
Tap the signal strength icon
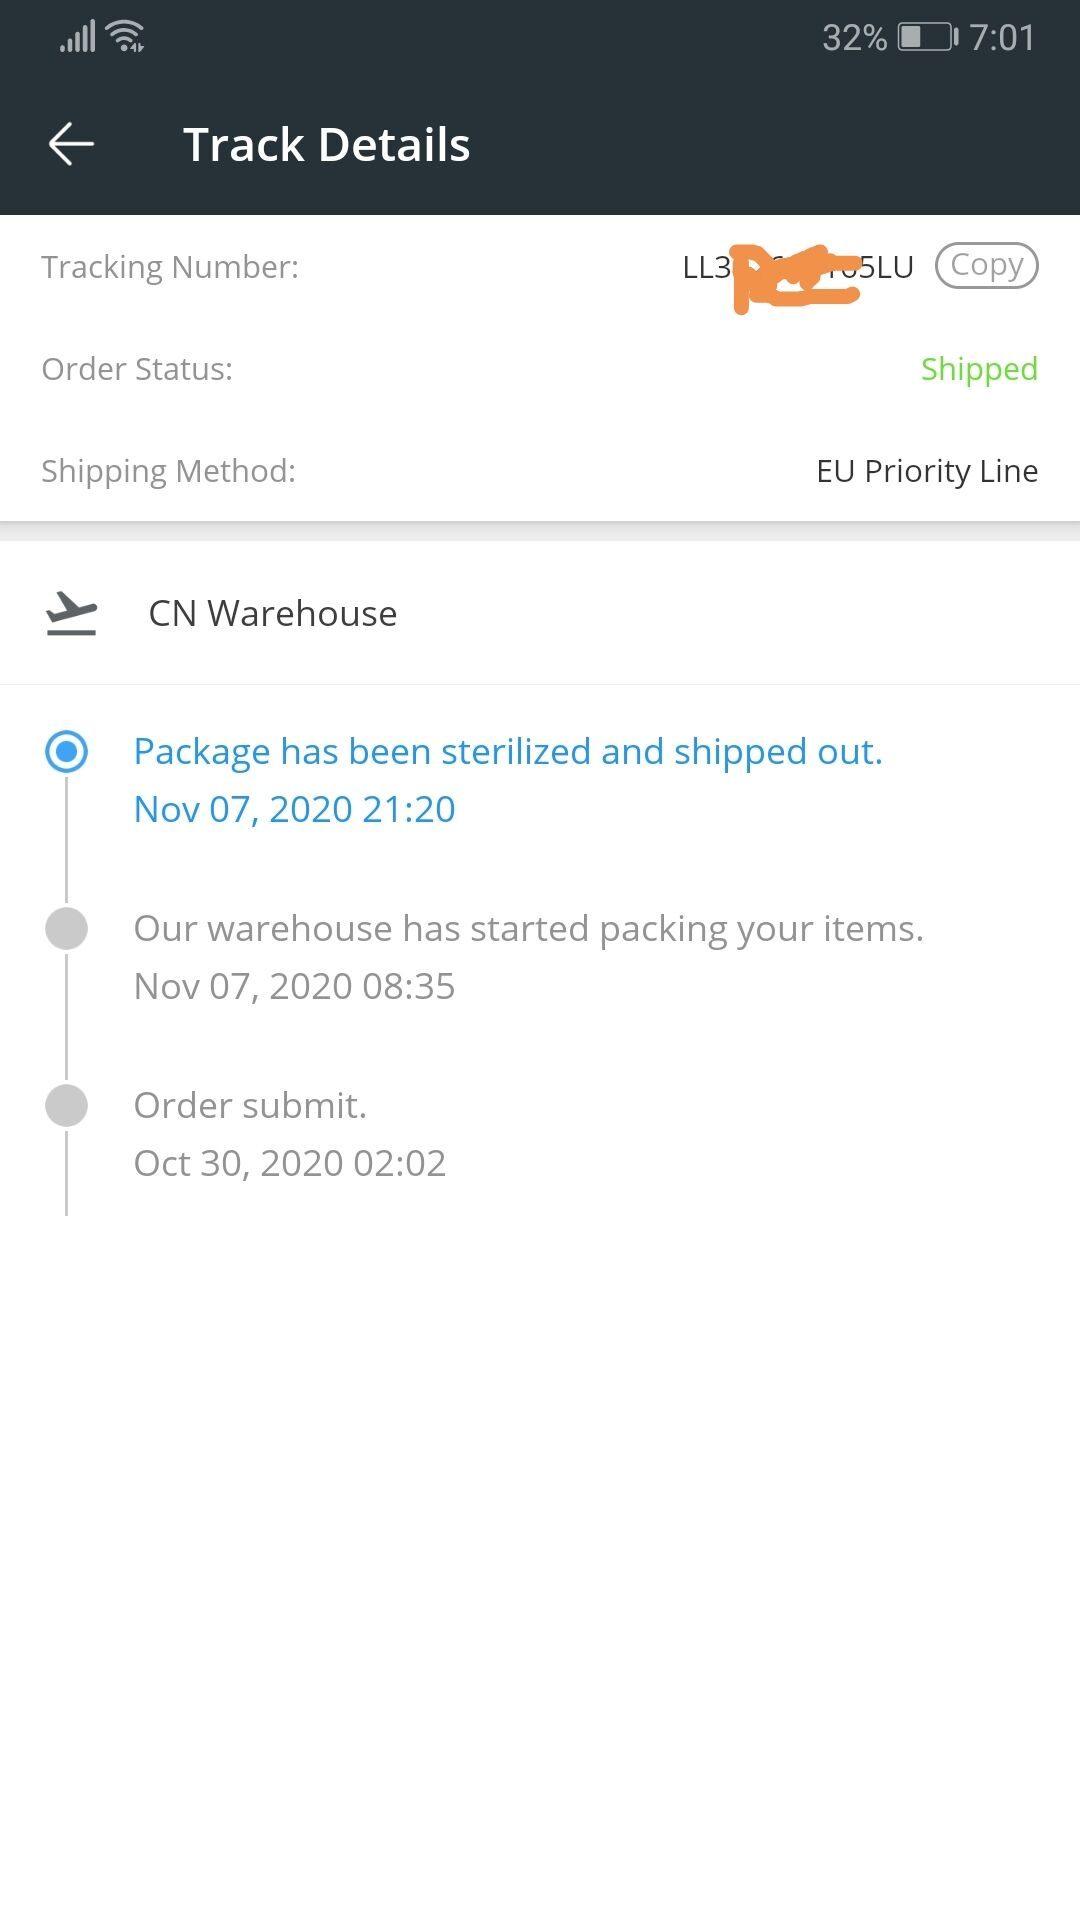click(x=77, y=37)
